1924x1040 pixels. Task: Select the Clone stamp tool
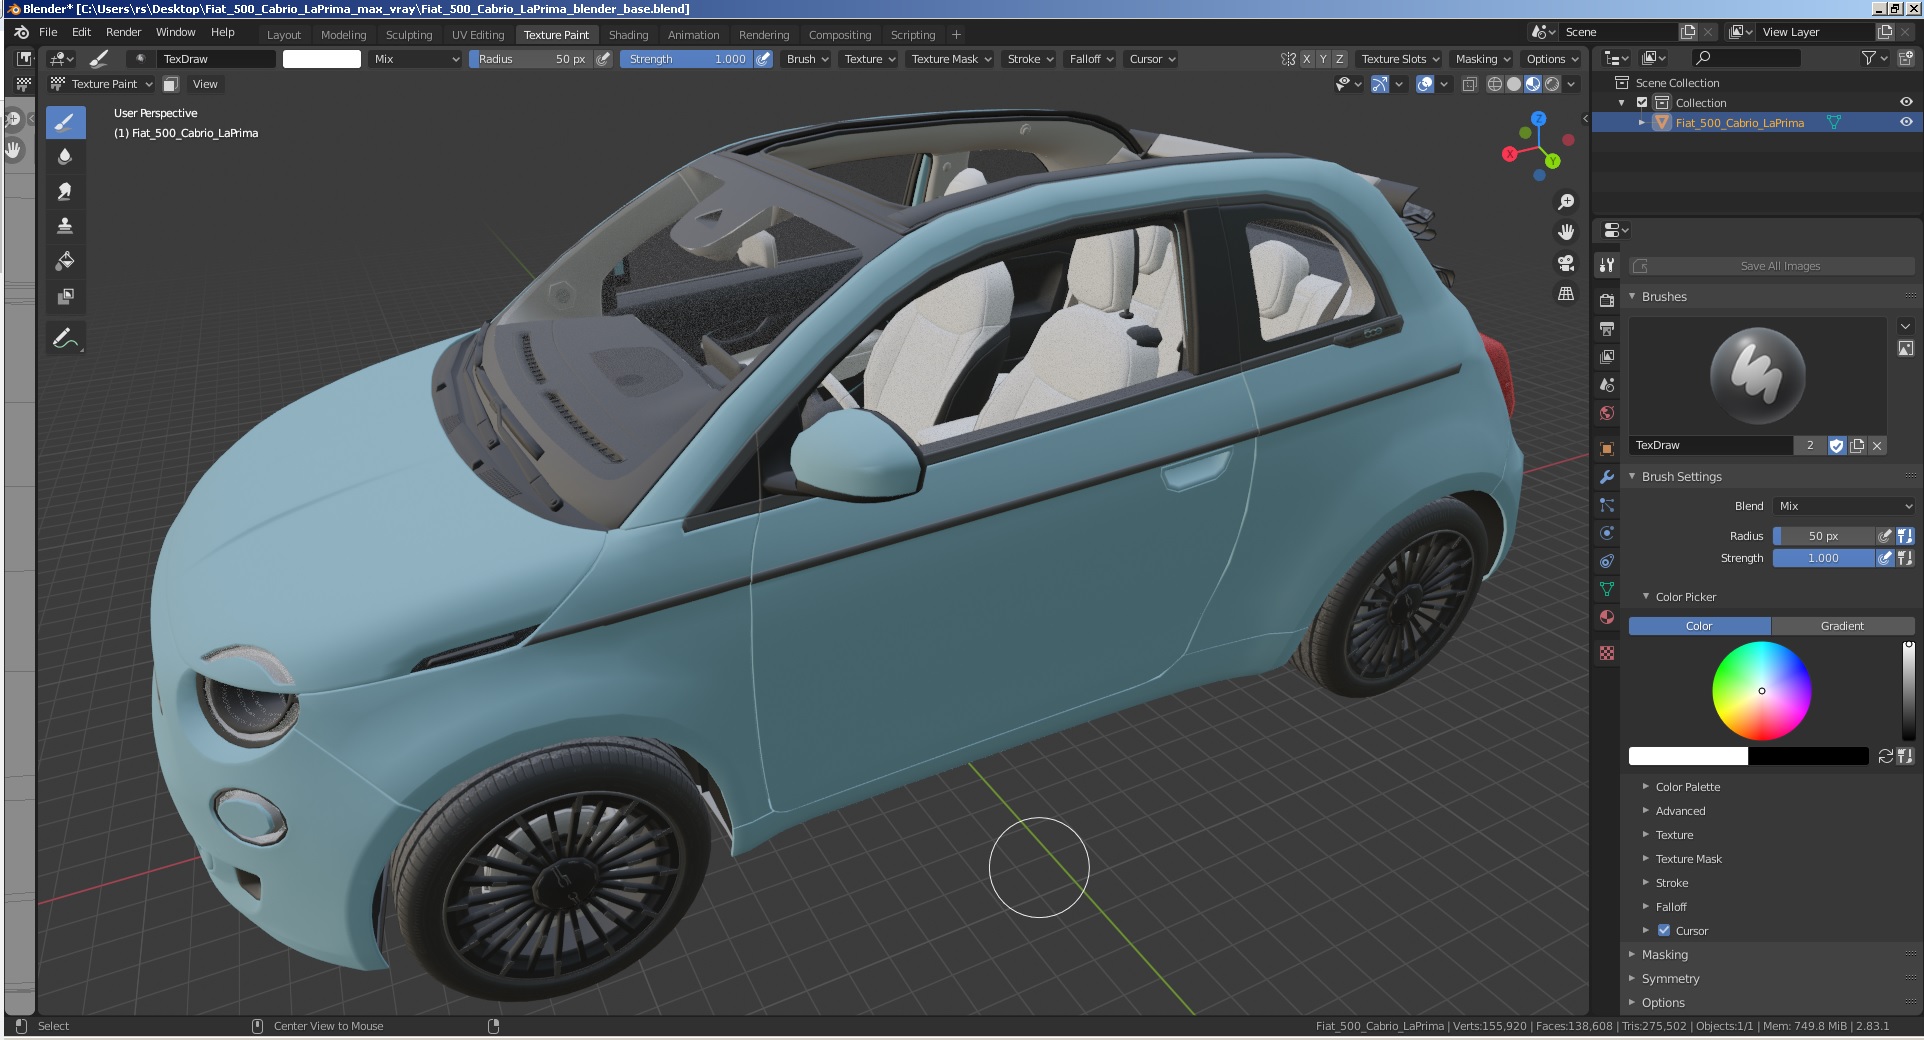(x=65, y=226)
